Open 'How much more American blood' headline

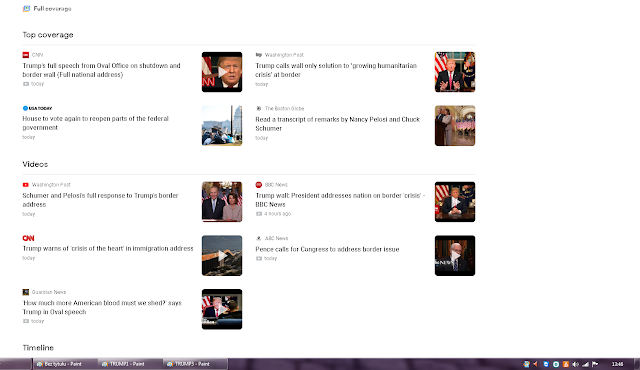coord(102,307)
